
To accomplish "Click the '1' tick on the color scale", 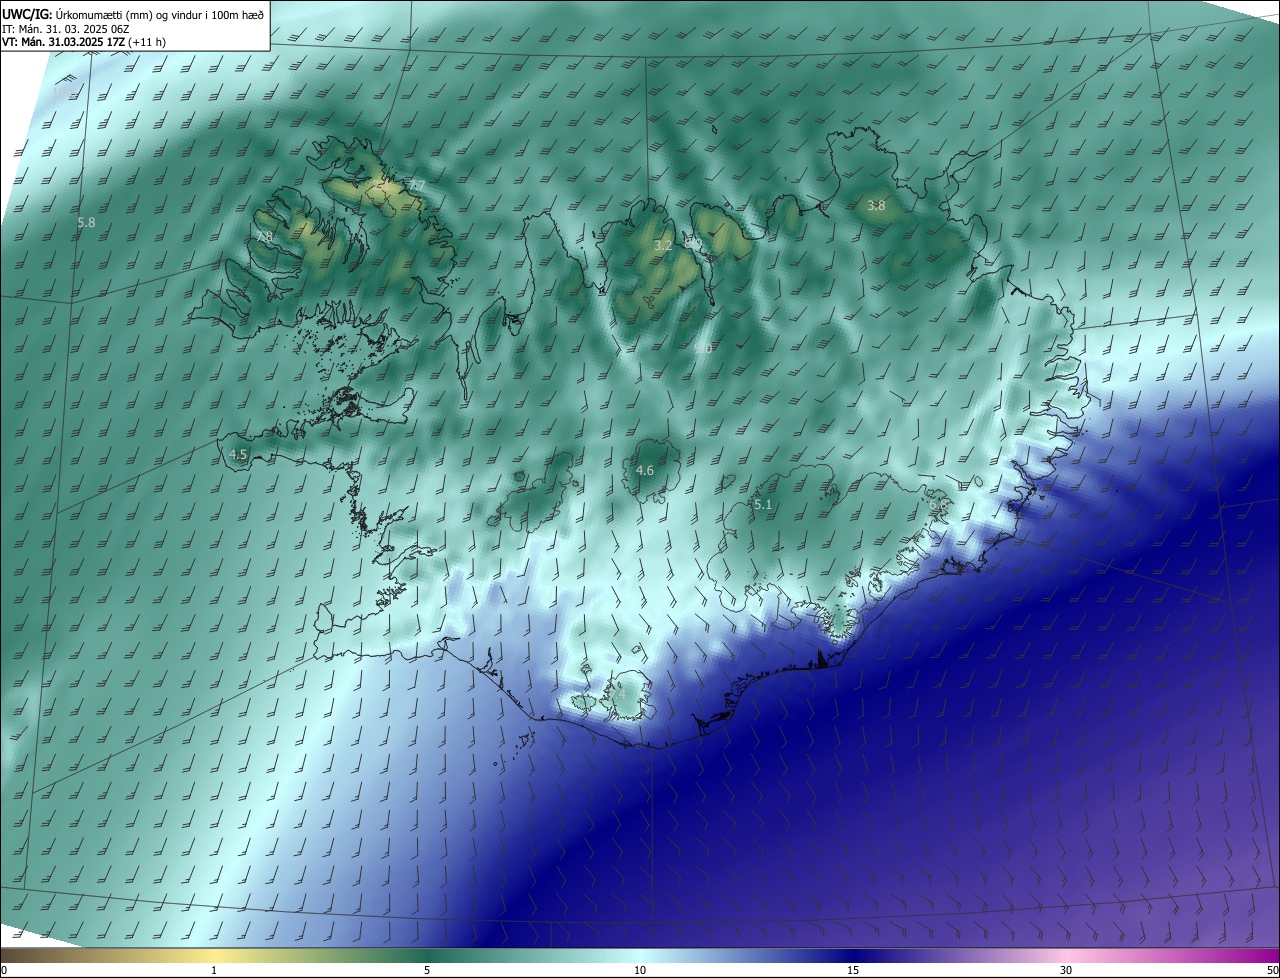I will point(214,970).
